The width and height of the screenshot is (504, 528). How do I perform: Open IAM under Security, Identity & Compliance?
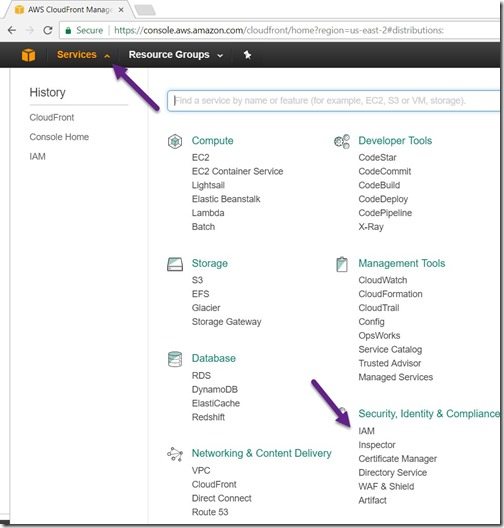click(366, 431)
